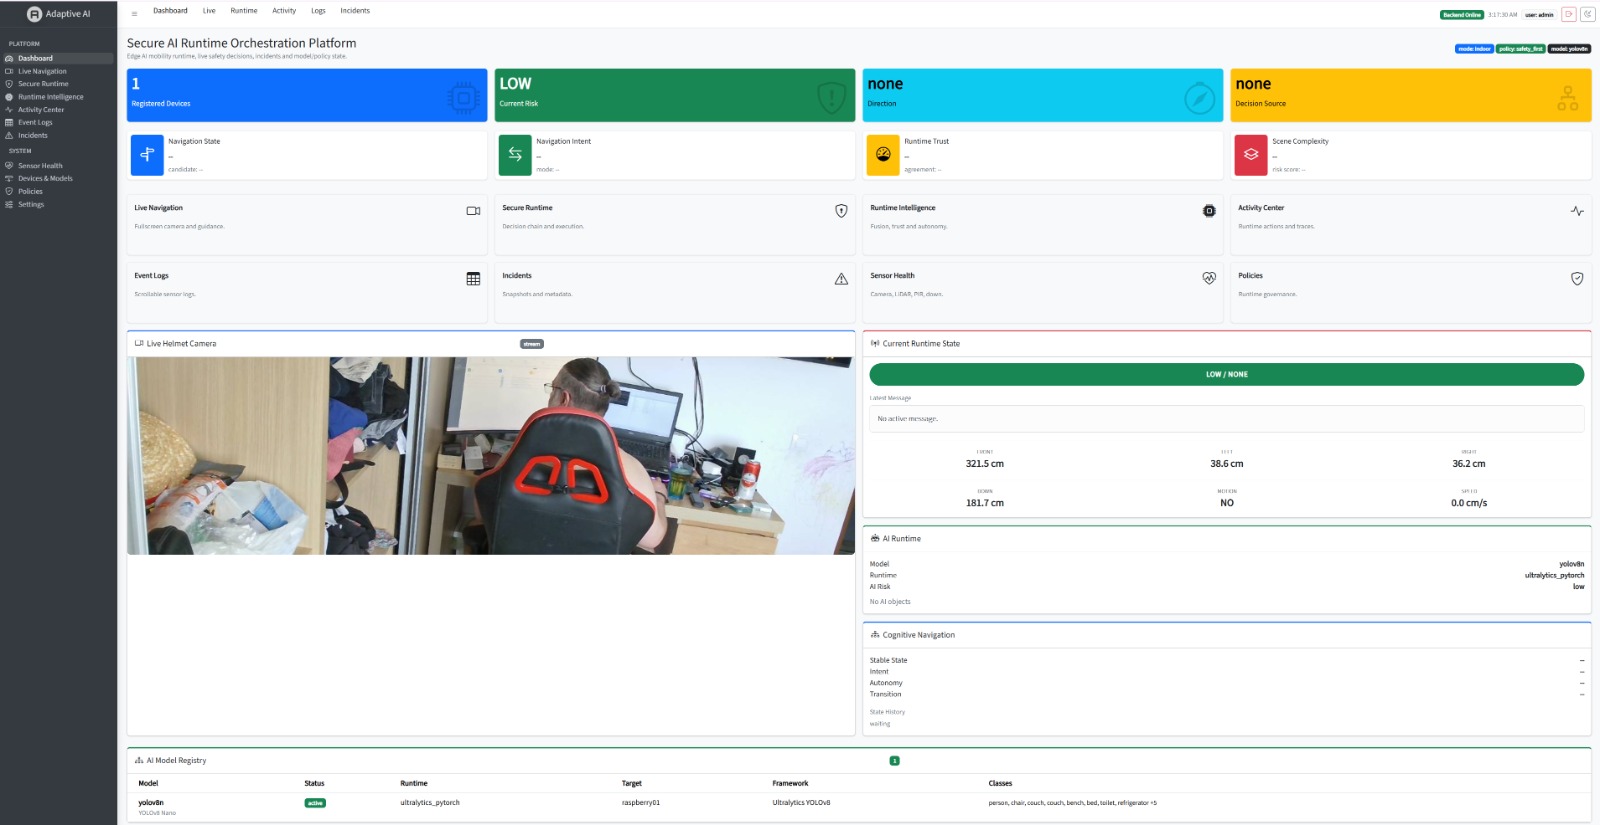Click the shield icon on Current Risk tile
Screen dimensions: 1600x825
831,98
